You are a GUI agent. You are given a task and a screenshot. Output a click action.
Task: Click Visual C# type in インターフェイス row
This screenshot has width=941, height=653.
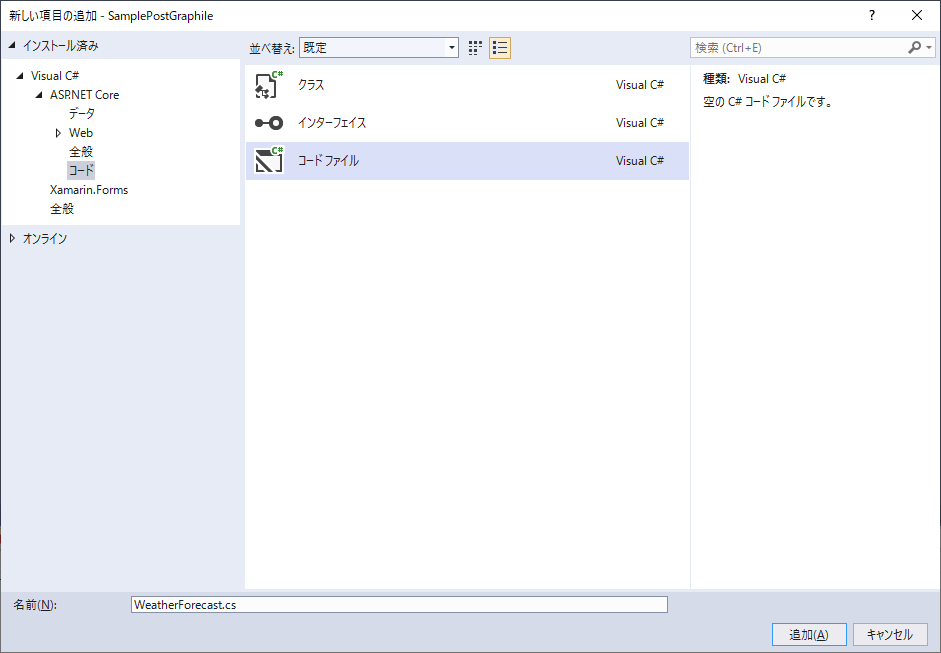point(640,123)
